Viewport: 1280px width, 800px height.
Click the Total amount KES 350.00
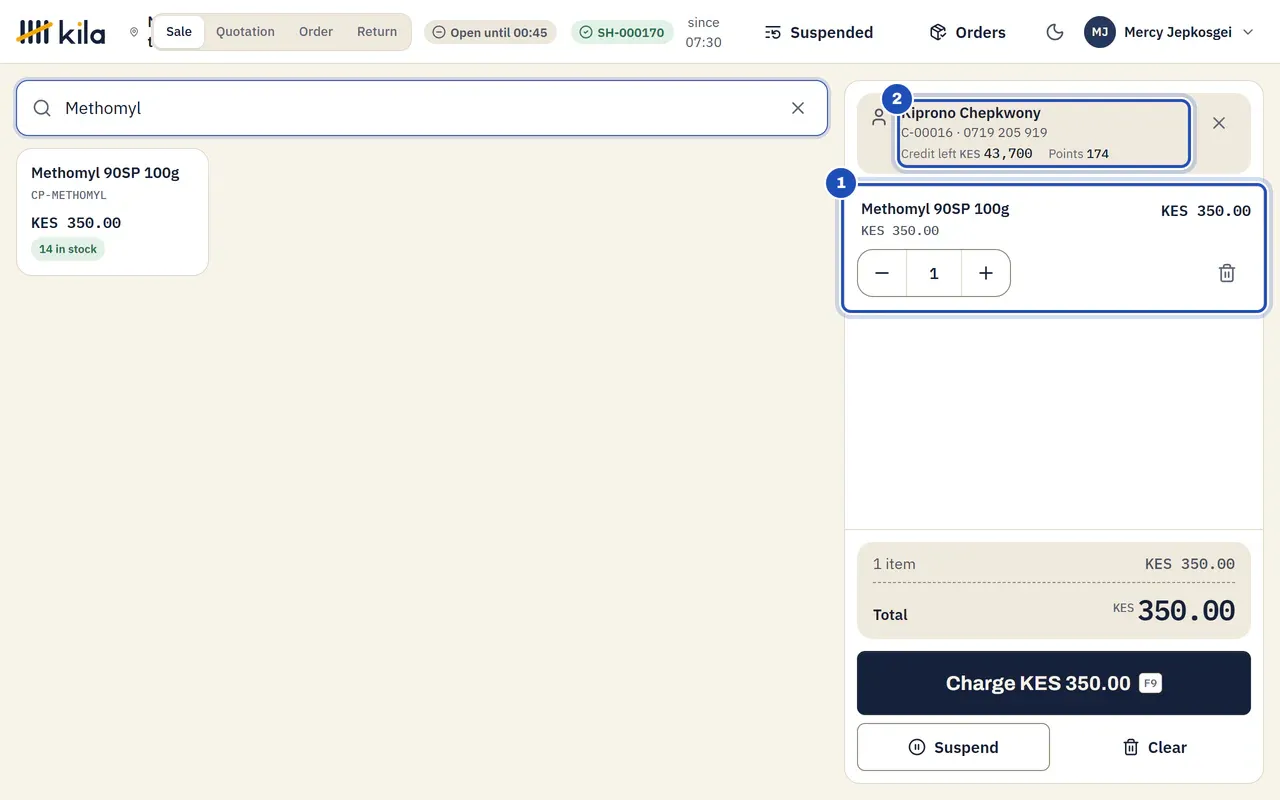[x=1174, y=611]
